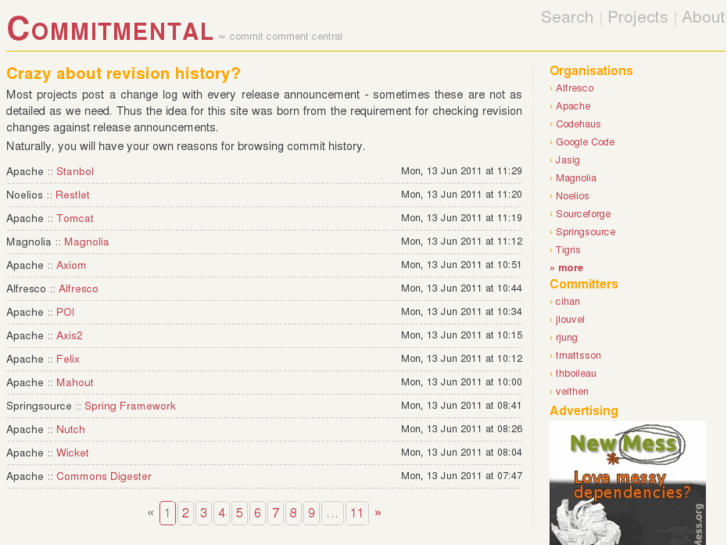Click the Committers sidebar heading
This screenshot has height=545, width=727.
coord(584,284)
